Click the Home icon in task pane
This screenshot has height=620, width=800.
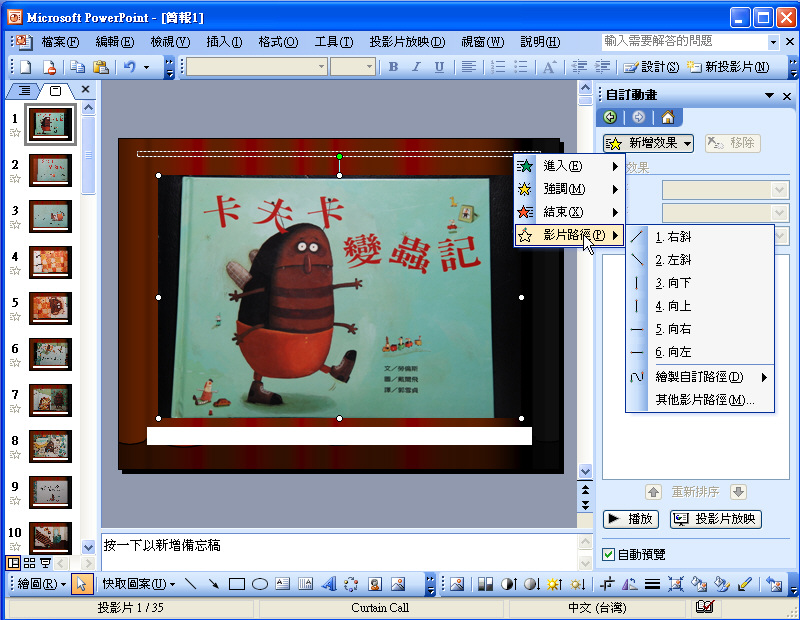668,117
